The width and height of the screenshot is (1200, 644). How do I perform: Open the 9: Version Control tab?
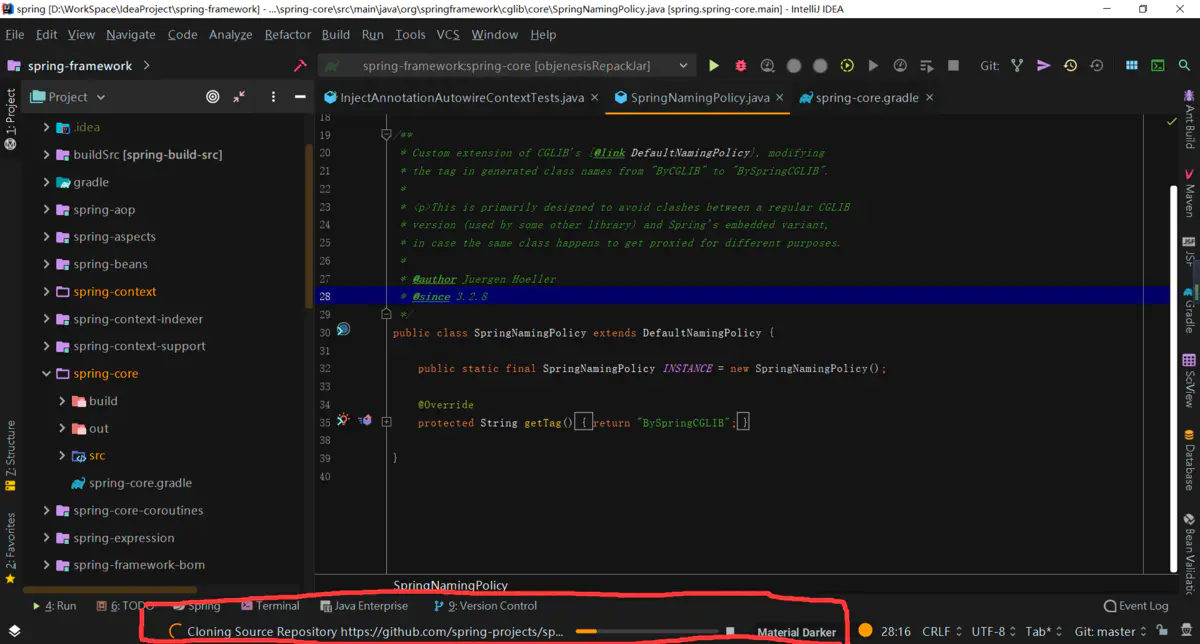(x=485, y=605)
